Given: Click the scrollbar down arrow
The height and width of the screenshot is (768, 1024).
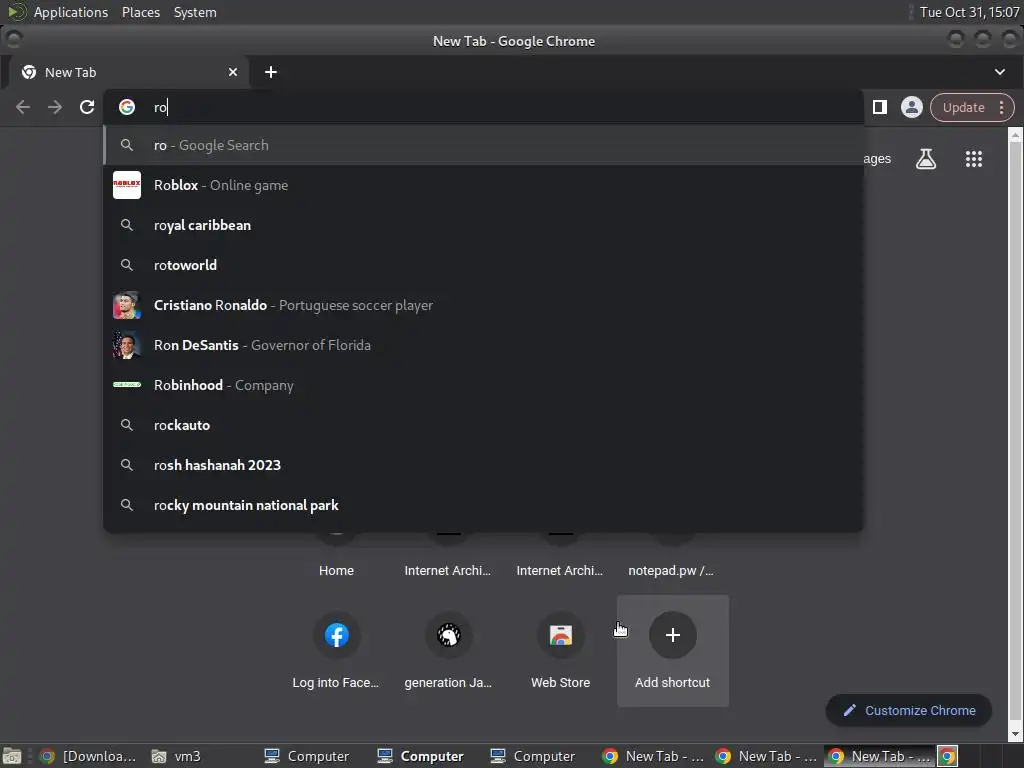Looking at the screenshot, I should pos(1015,734).
